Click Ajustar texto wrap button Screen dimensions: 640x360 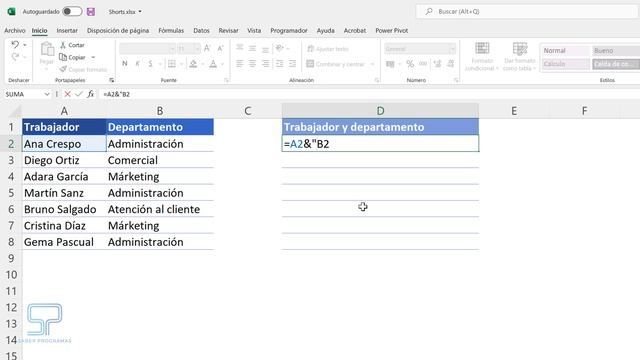click(328, 49)
